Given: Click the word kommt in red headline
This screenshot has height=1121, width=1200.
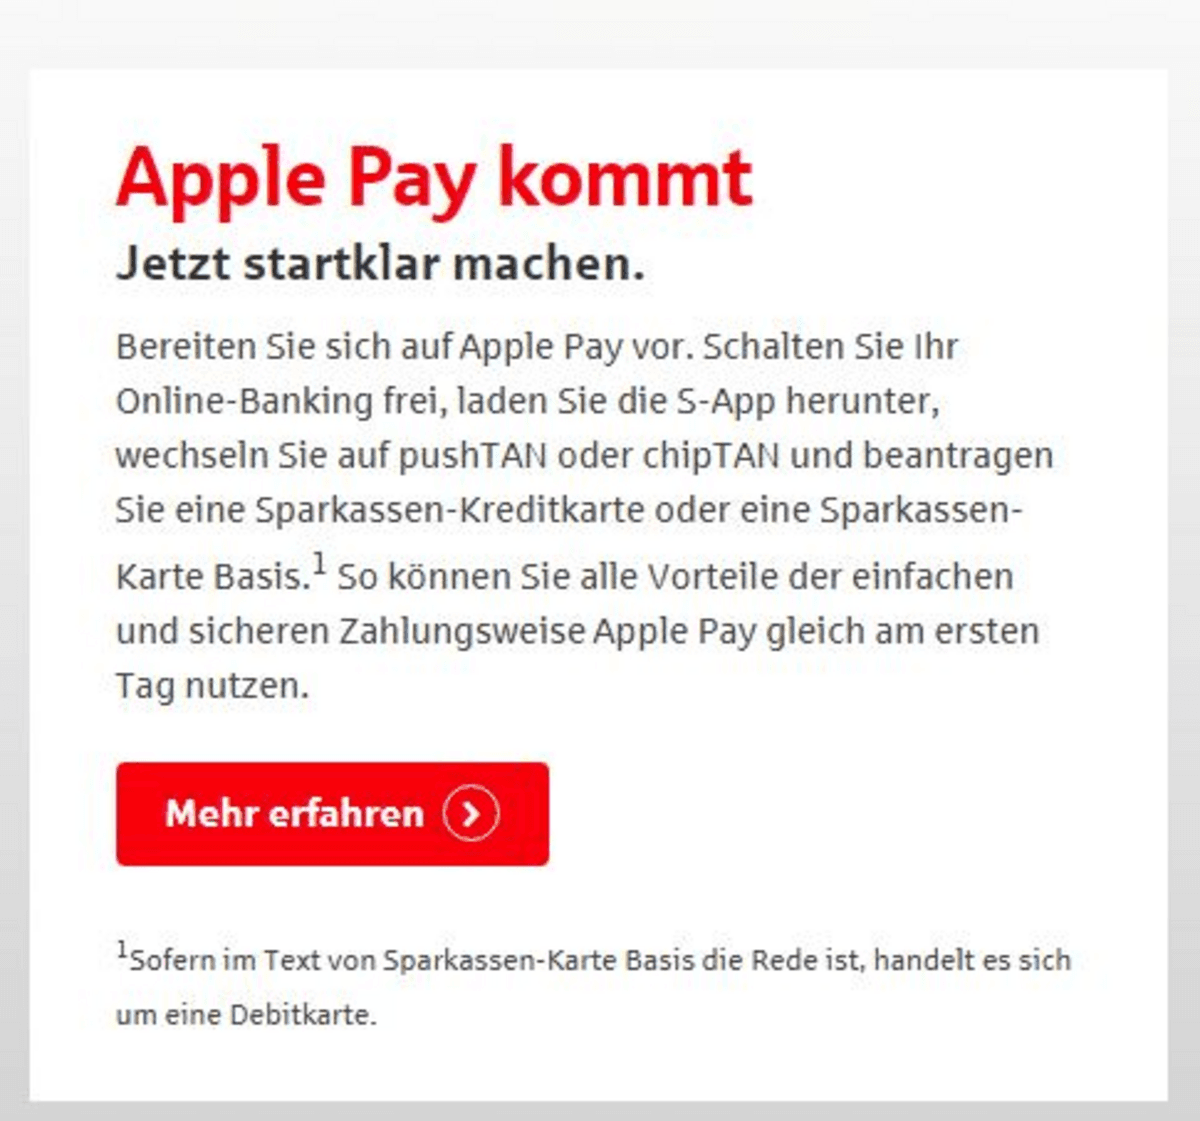Looking at the screenshot, I should coord(625,177).
